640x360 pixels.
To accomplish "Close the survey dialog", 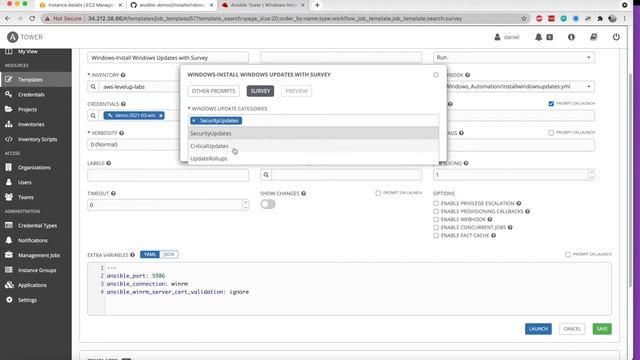I will pyautogui.click(x=436, y=75).
